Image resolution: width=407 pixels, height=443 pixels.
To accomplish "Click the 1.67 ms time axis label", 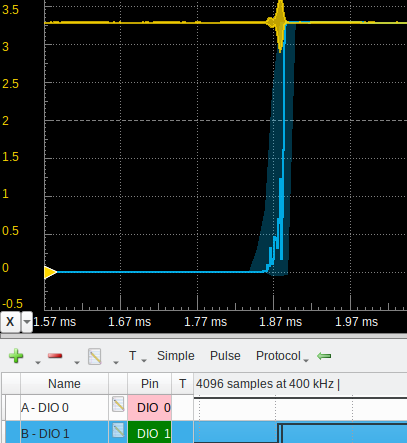I will click(x=130, y=322).
